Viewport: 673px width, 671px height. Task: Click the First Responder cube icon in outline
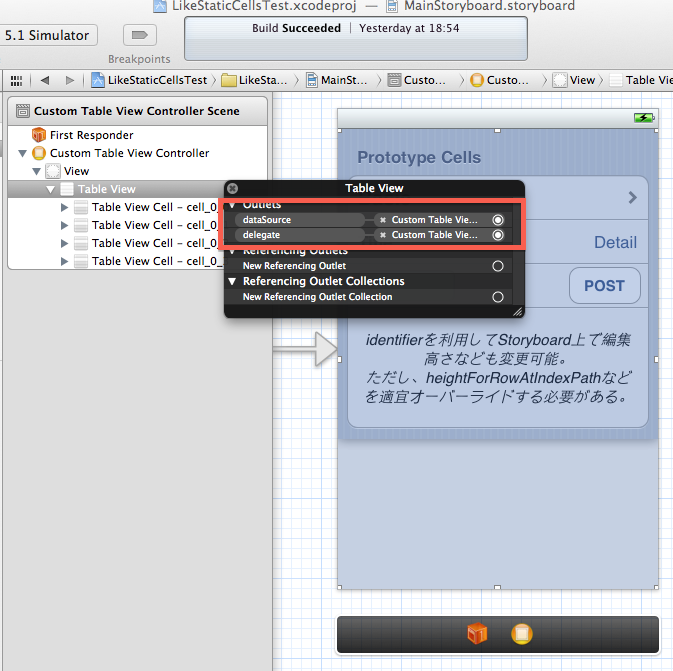[39, 135]
